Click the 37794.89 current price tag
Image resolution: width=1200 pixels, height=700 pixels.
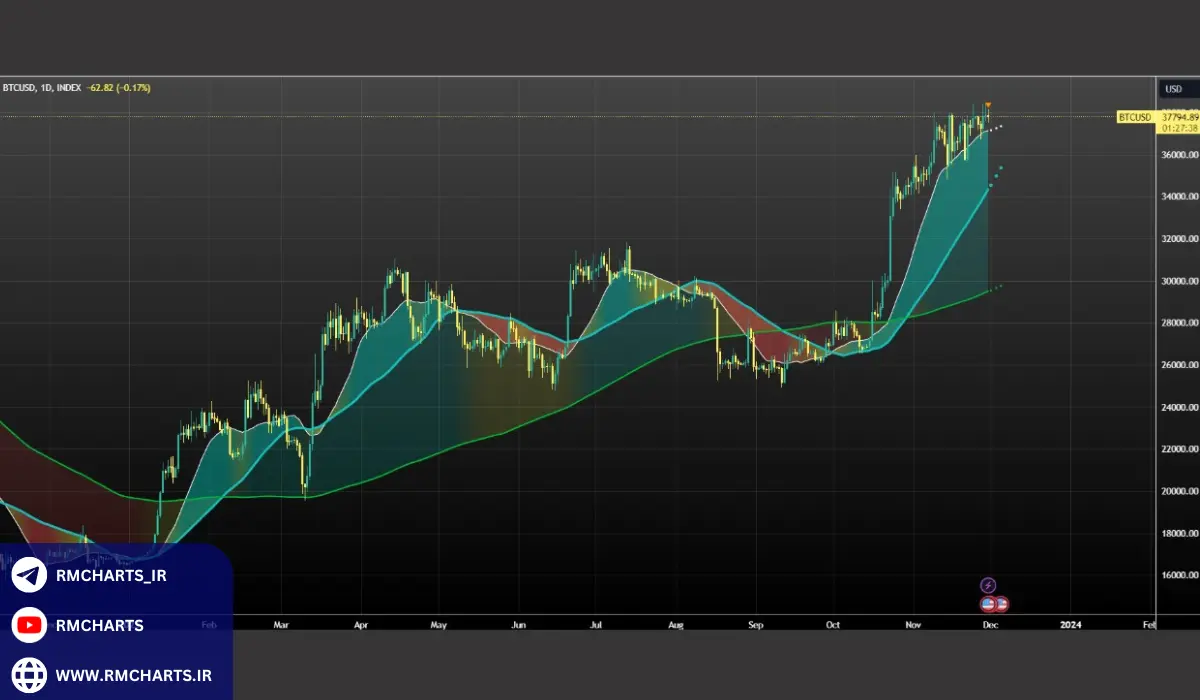point(1180,117)
